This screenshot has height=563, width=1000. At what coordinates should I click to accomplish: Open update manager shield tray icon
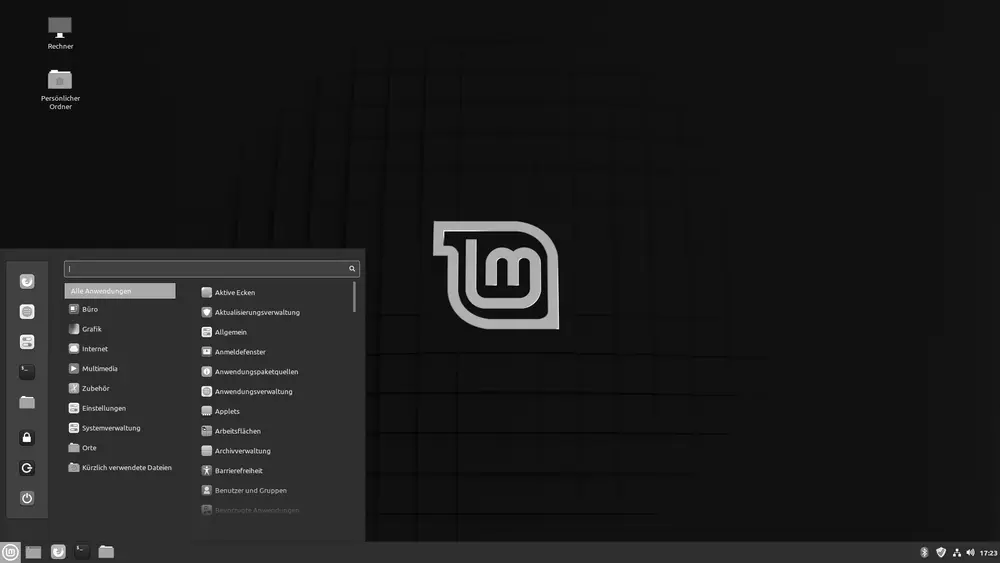[x=941, y=553]
